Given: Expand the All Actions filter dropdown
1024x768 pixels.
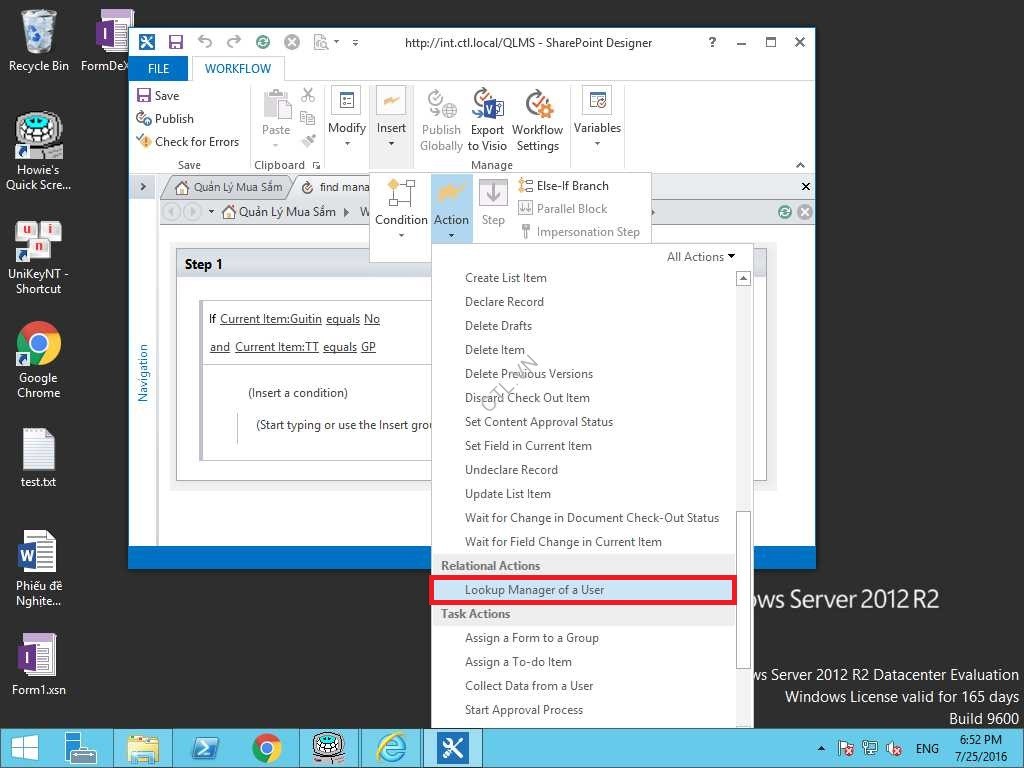Looking at the screenshot, I should coord(700,257).
